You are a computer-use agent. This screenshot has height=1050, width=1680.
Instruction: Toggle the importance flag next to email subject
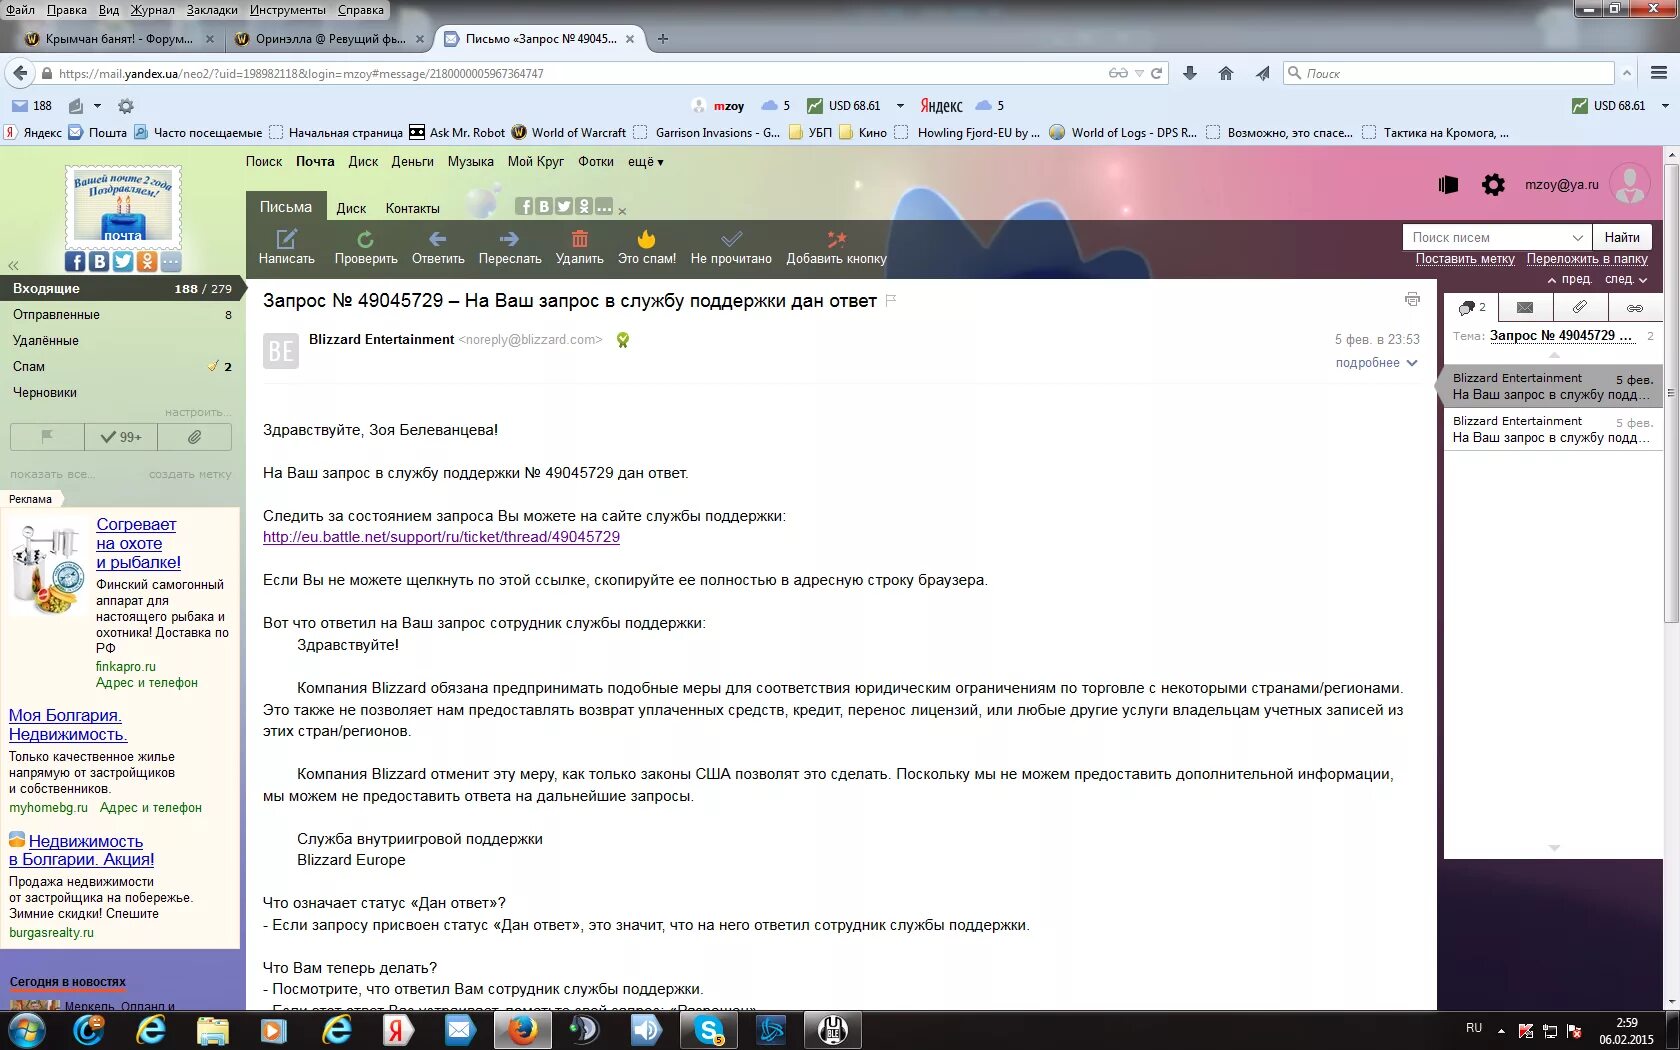[x=891, y=300]
